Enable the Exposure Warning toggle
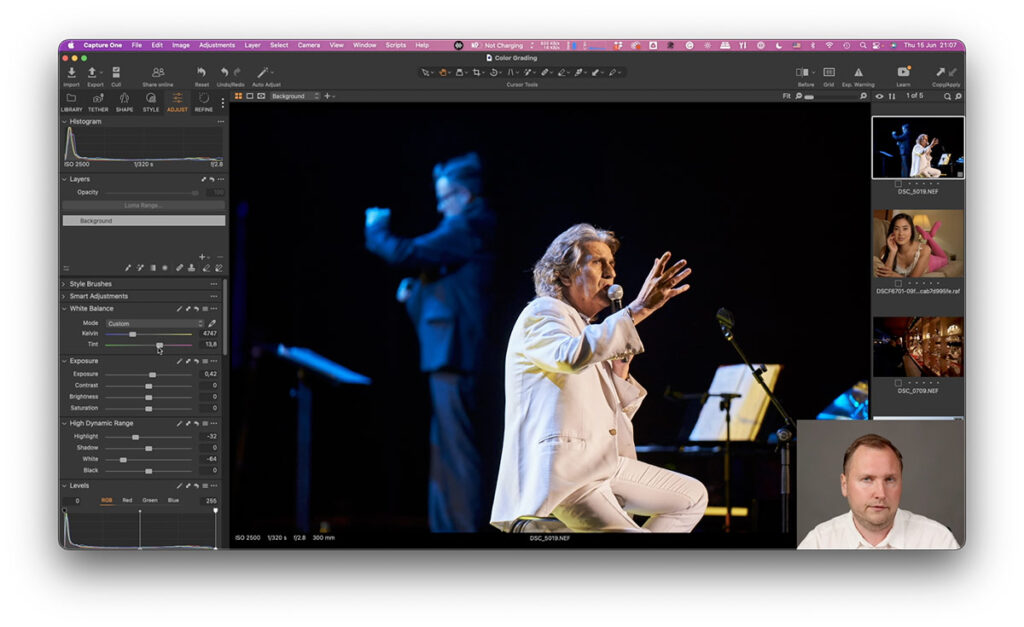Screen dimensions: 1024x627 point(858,72)
